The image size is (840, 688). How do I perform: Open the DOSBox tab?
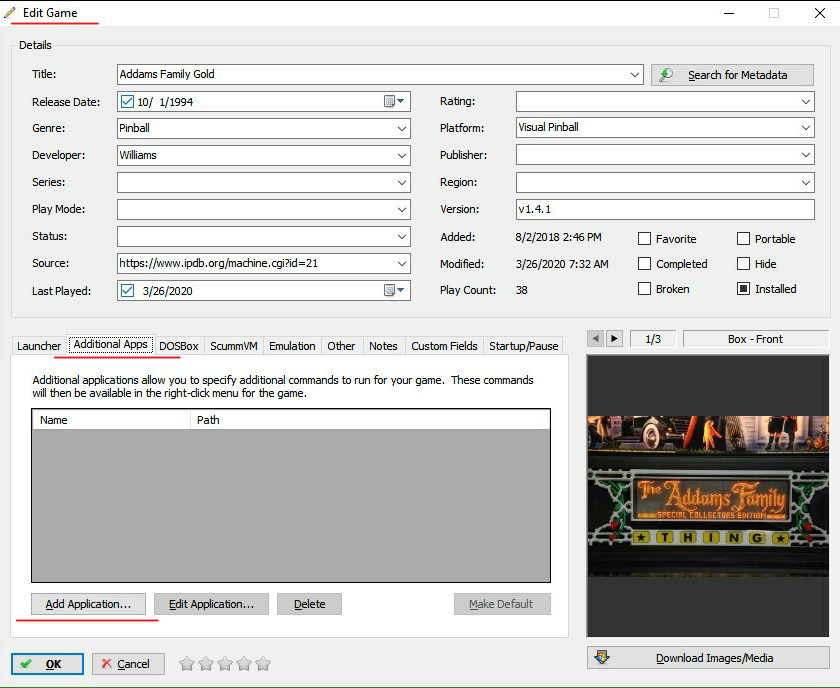[179, 346]
